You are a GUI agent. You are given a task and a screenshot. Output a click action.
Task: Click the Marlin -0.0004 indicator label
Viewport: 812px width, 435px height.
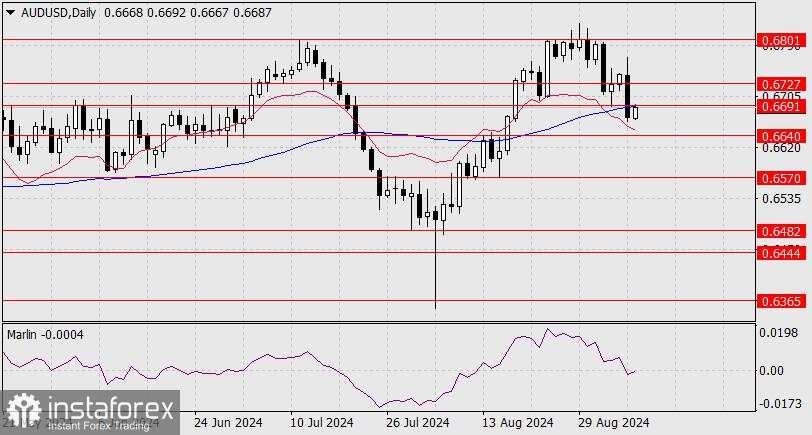click(x=45, y=335)
